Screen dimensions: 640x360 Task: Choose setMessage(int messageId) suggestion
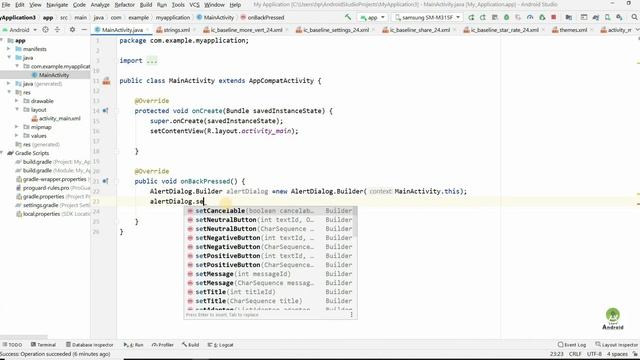(270, 274)
